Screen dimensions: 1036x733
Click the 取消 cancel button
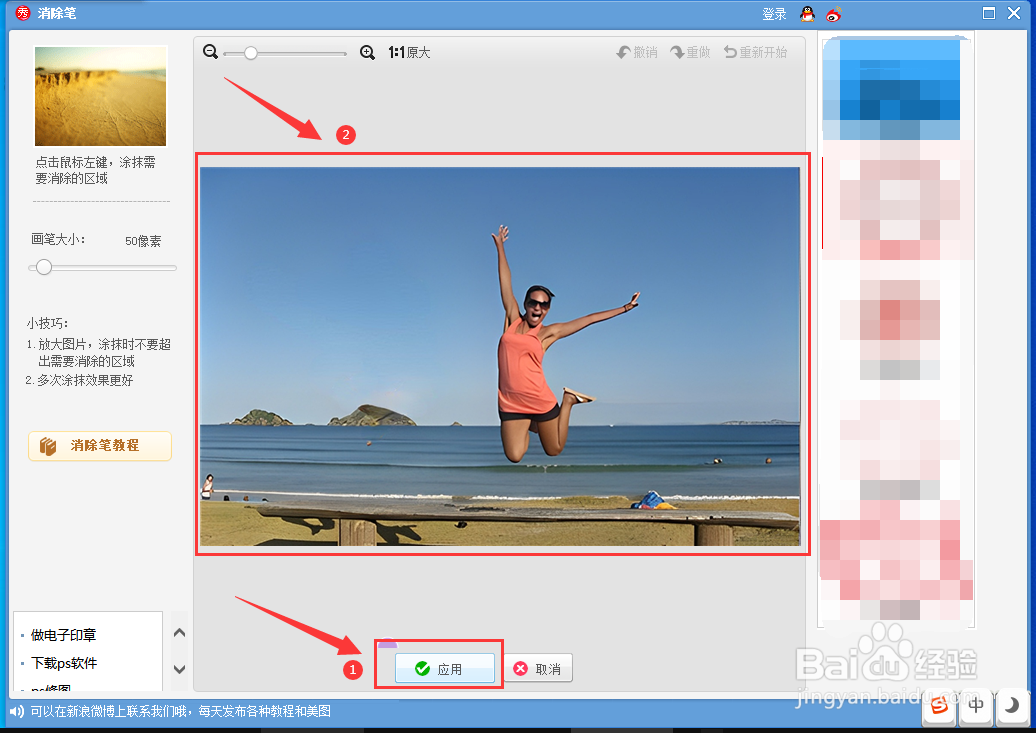(x=538, y=669)
